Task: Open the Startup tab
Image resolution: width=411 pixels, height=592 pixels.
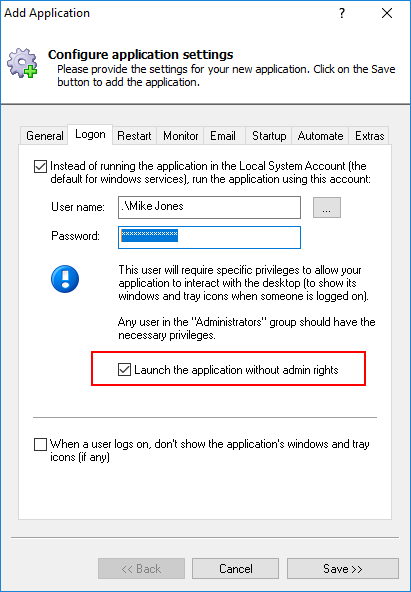Action: point(269,136)
